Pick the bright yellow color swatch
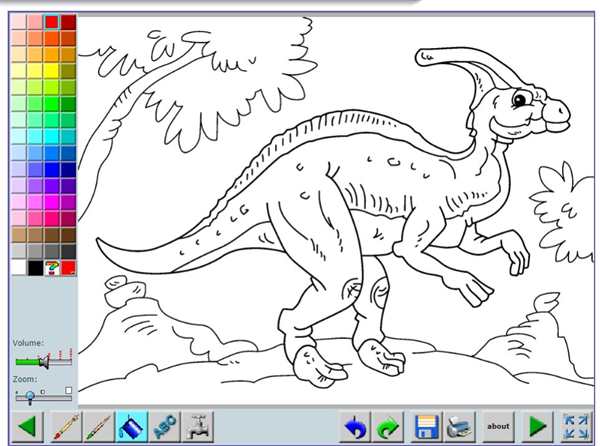This screenshot has width=600, height=446. [x=52, y=71]
